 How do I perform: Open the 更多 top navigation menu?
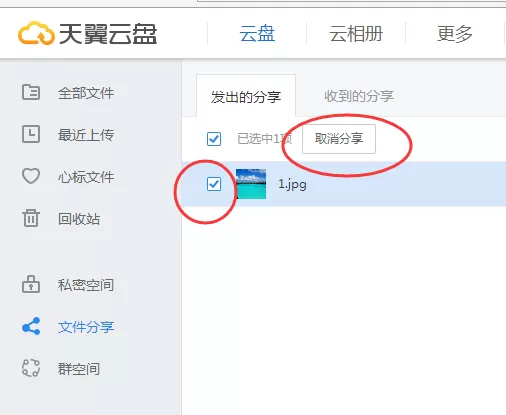pyautogui.click(x=455, y=34)
